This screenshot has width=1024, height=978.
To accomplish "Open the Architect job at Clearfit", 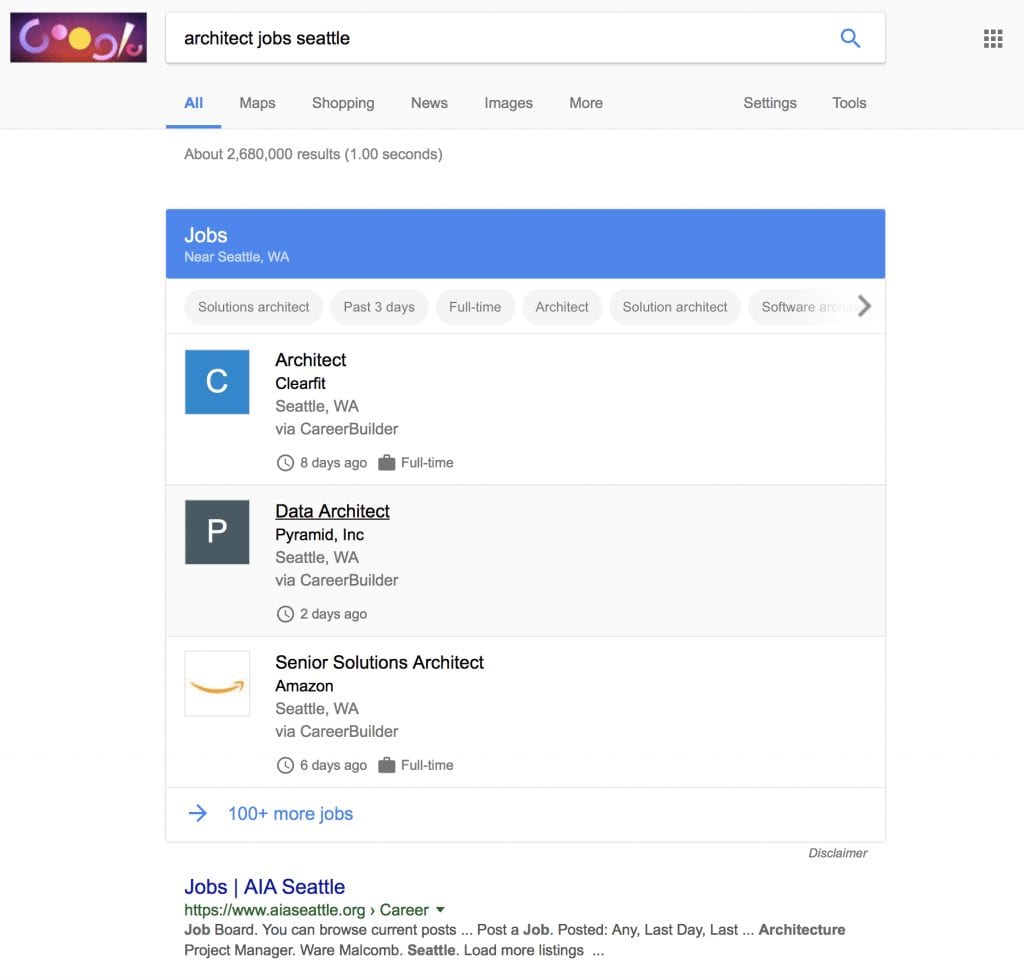I will [x=310, y=360].
